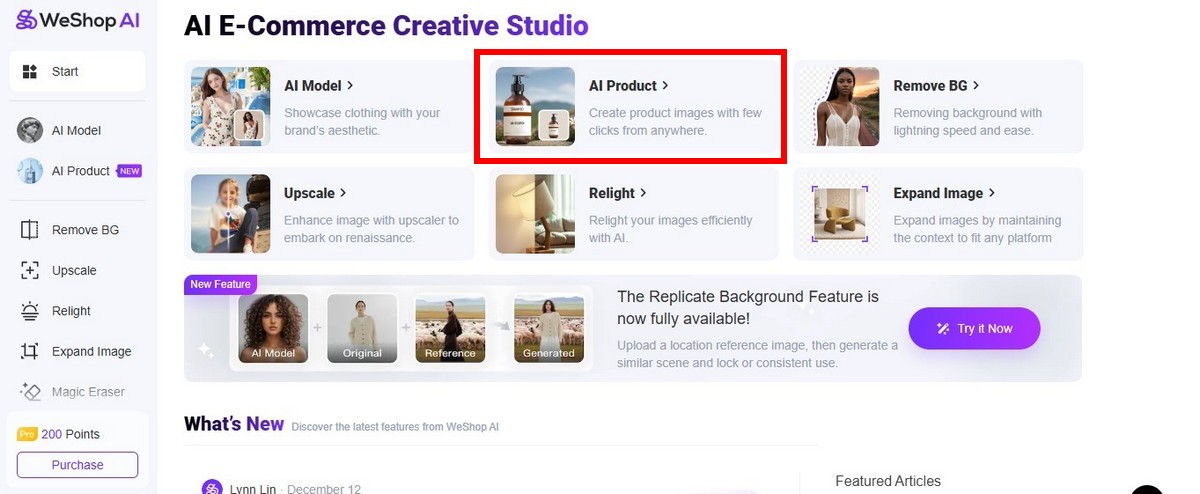Click the New Feature banner tag
The width and height of the screenshot is (1200, 494).
[x=220, y=284]
